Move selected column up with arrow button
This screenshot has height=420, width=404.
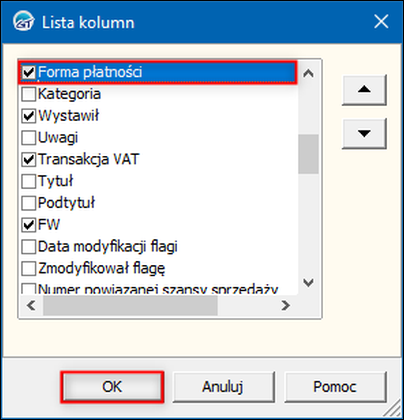point(364,90)
